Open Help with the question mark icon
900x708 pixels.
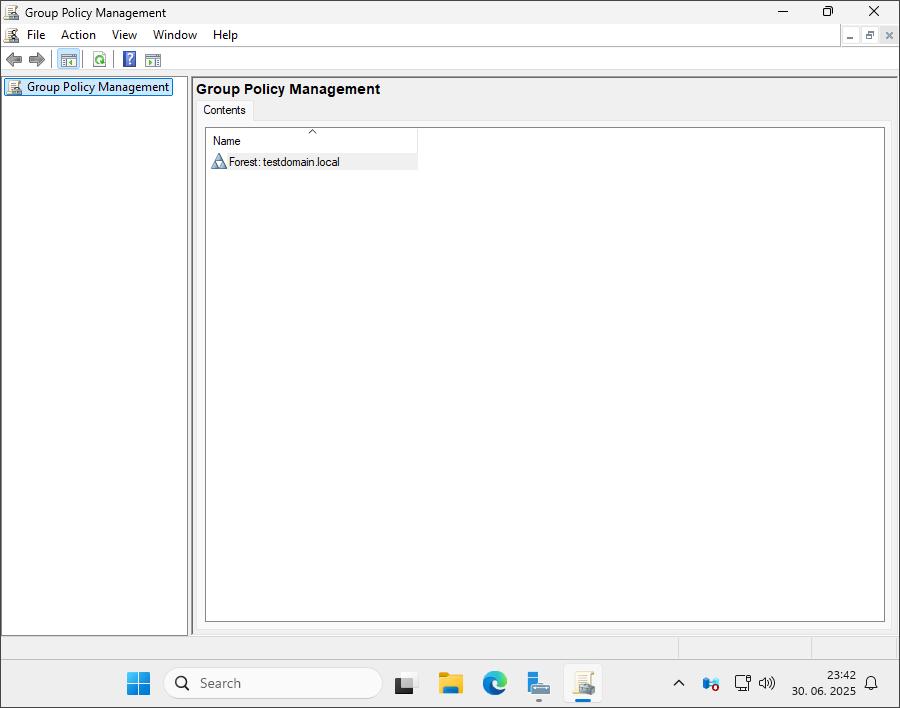click(x=130, y=59)
